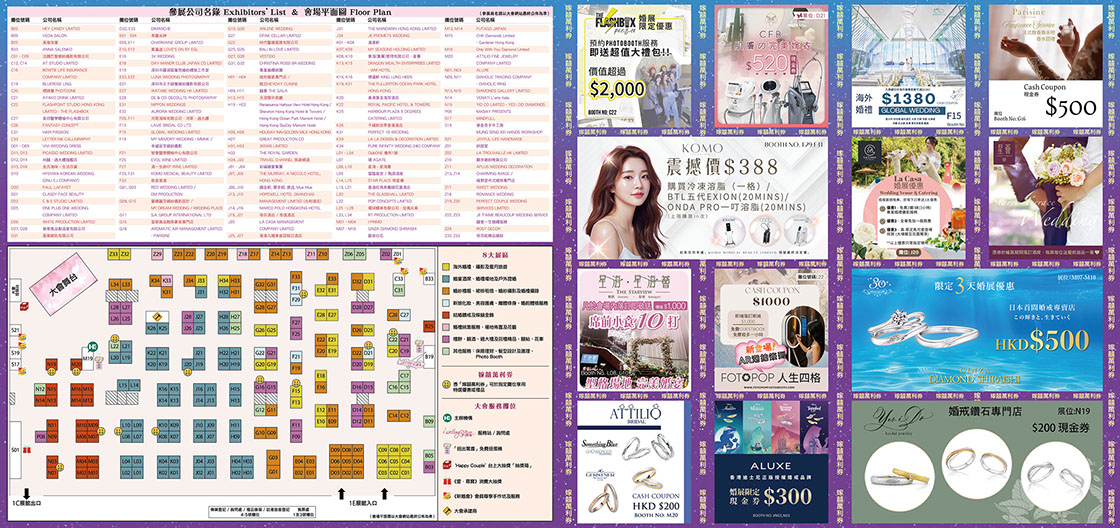1120x528 pixels.
Task: Click the 'HEY CANDY LIMITED' exhibitor entry
Action: [x=61, y=29]
